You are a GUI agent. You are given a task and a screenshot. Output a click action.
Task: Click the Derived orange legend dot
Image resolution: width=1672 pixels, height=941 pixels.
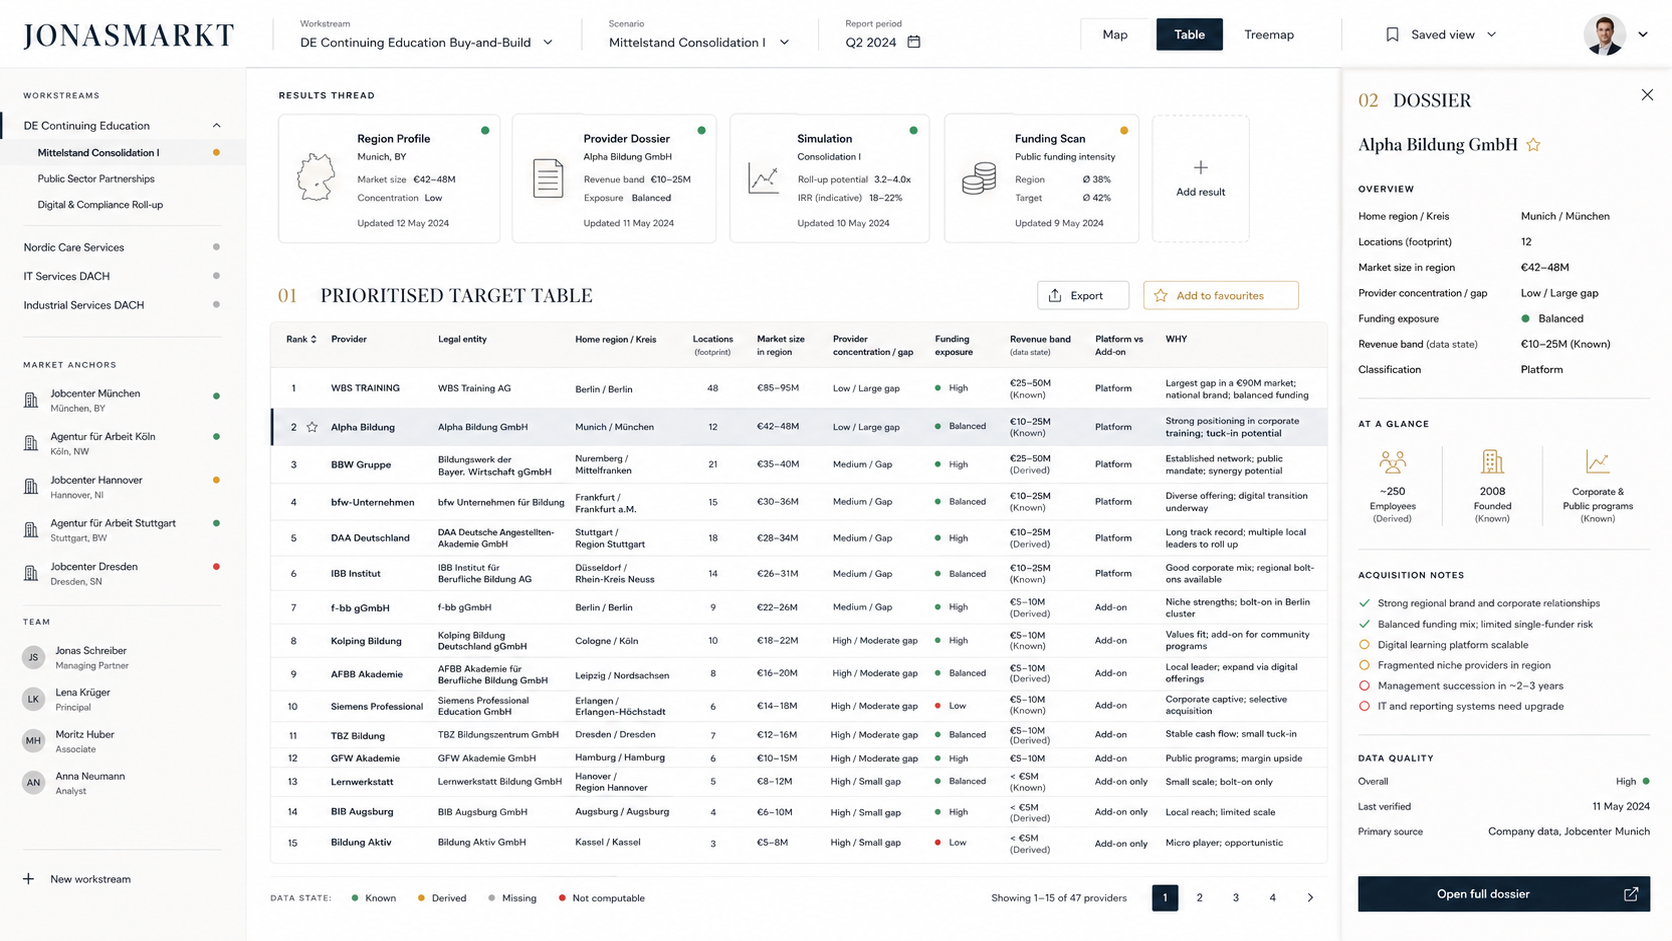click(421, 898)
